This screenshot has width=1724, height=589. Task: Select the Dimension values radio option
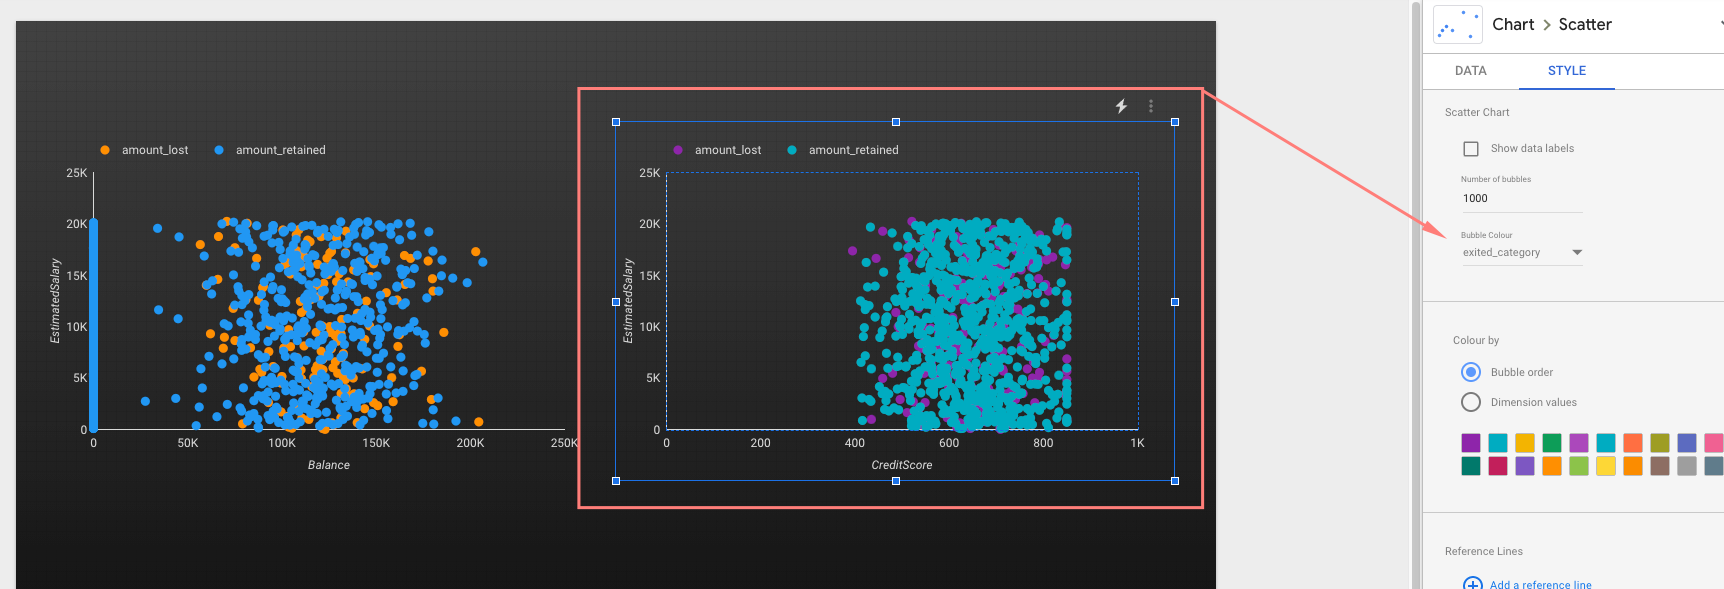pos(1471,402)
